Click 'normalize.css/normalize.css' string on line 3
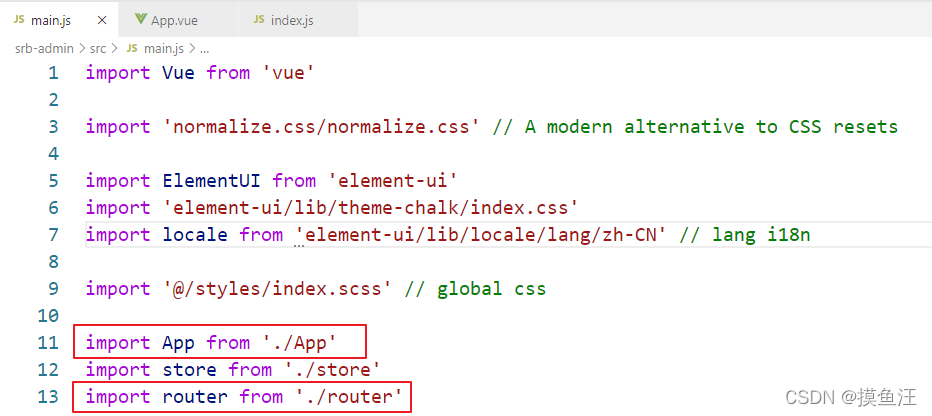 pyautogui.click(x=321, y=127)
